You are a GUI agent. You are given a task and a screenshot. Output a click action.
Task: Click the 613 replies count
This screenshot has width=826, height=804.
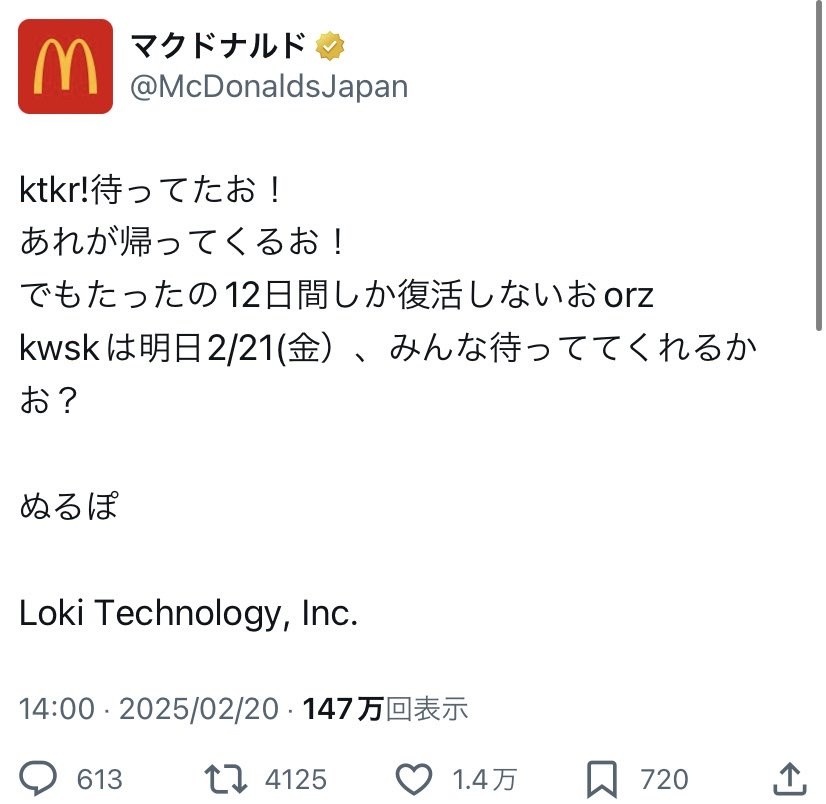98,779
